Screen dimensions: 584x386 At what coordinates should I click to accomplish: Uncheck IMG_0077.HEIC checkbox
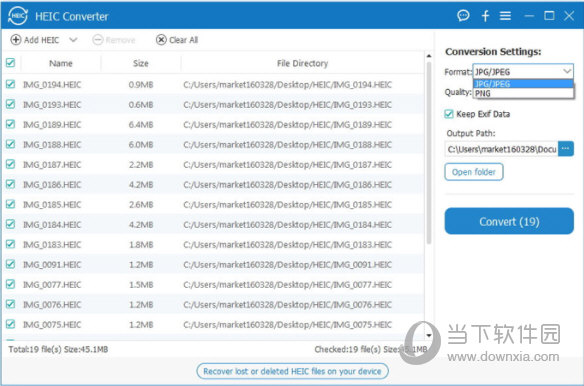tap(10, 284)
